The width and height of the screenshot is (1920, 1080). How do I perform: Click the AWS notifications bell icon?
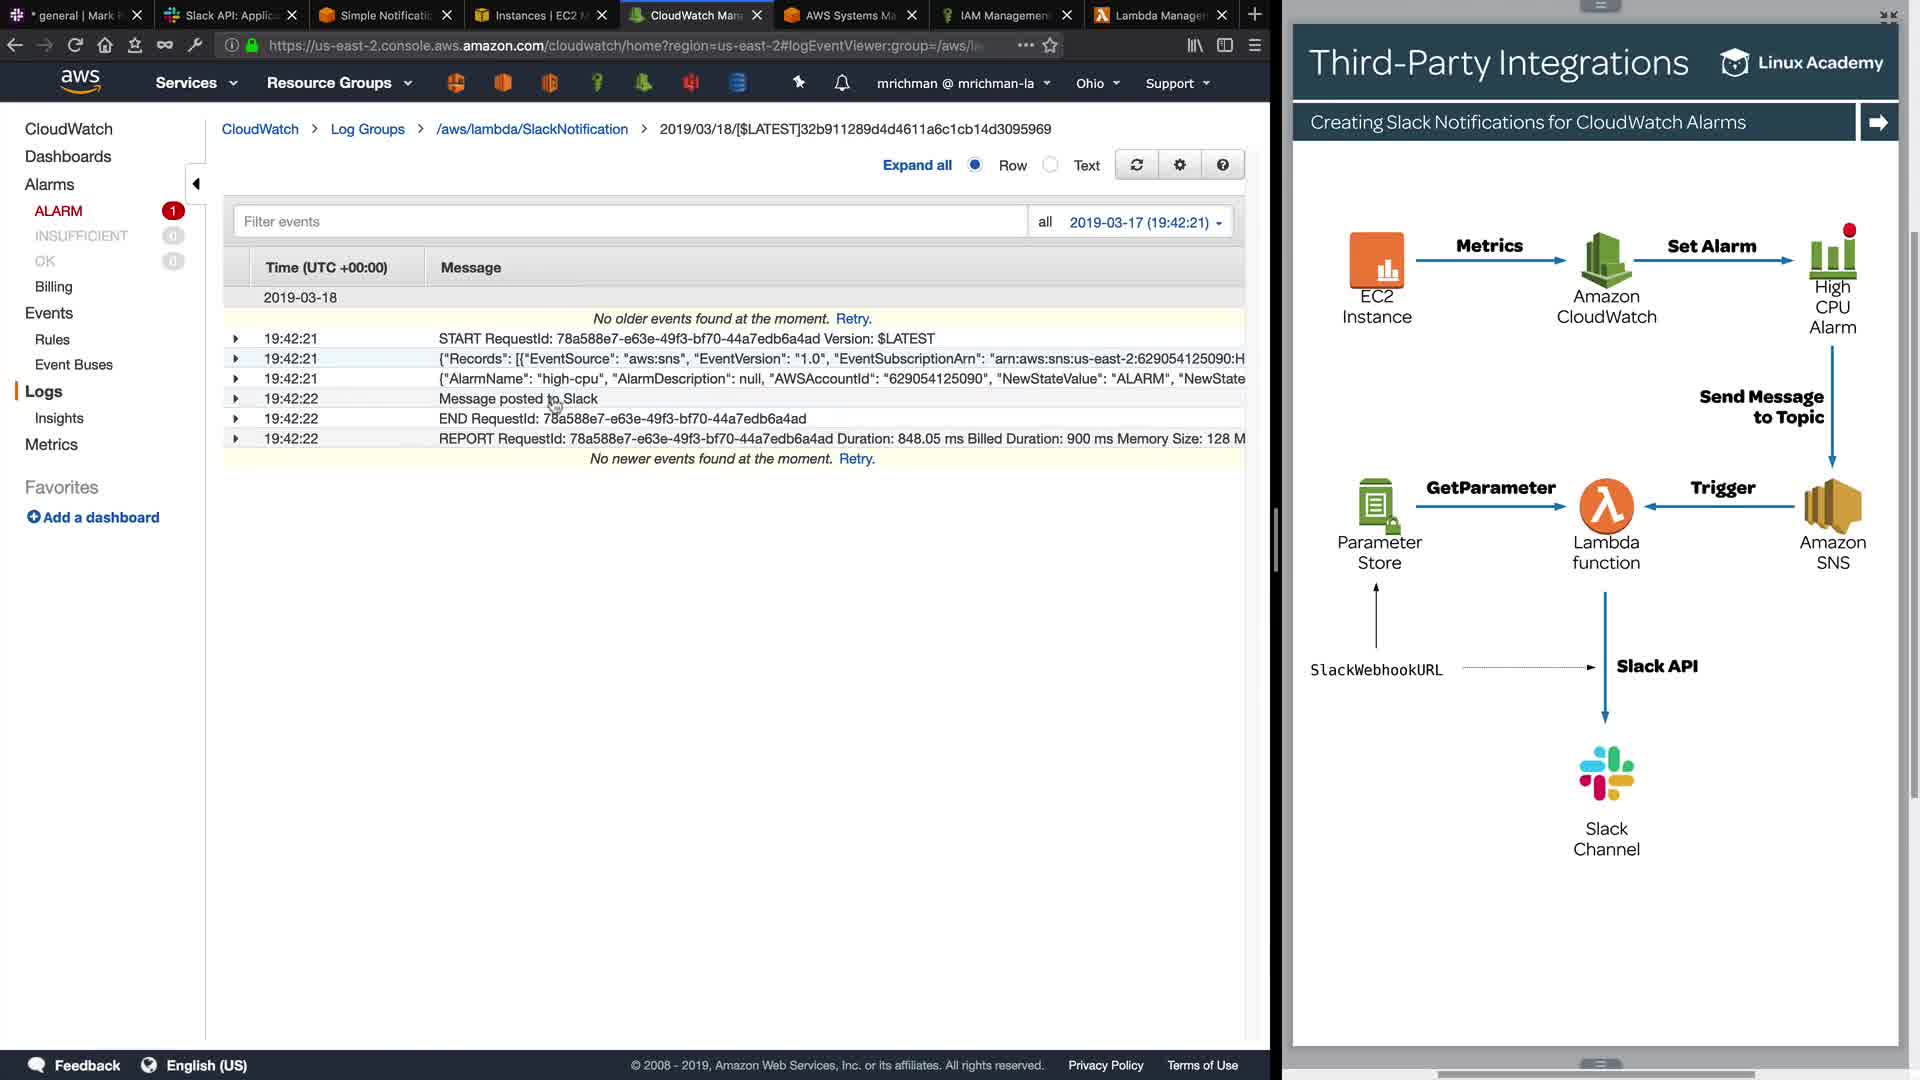[842, 83]
